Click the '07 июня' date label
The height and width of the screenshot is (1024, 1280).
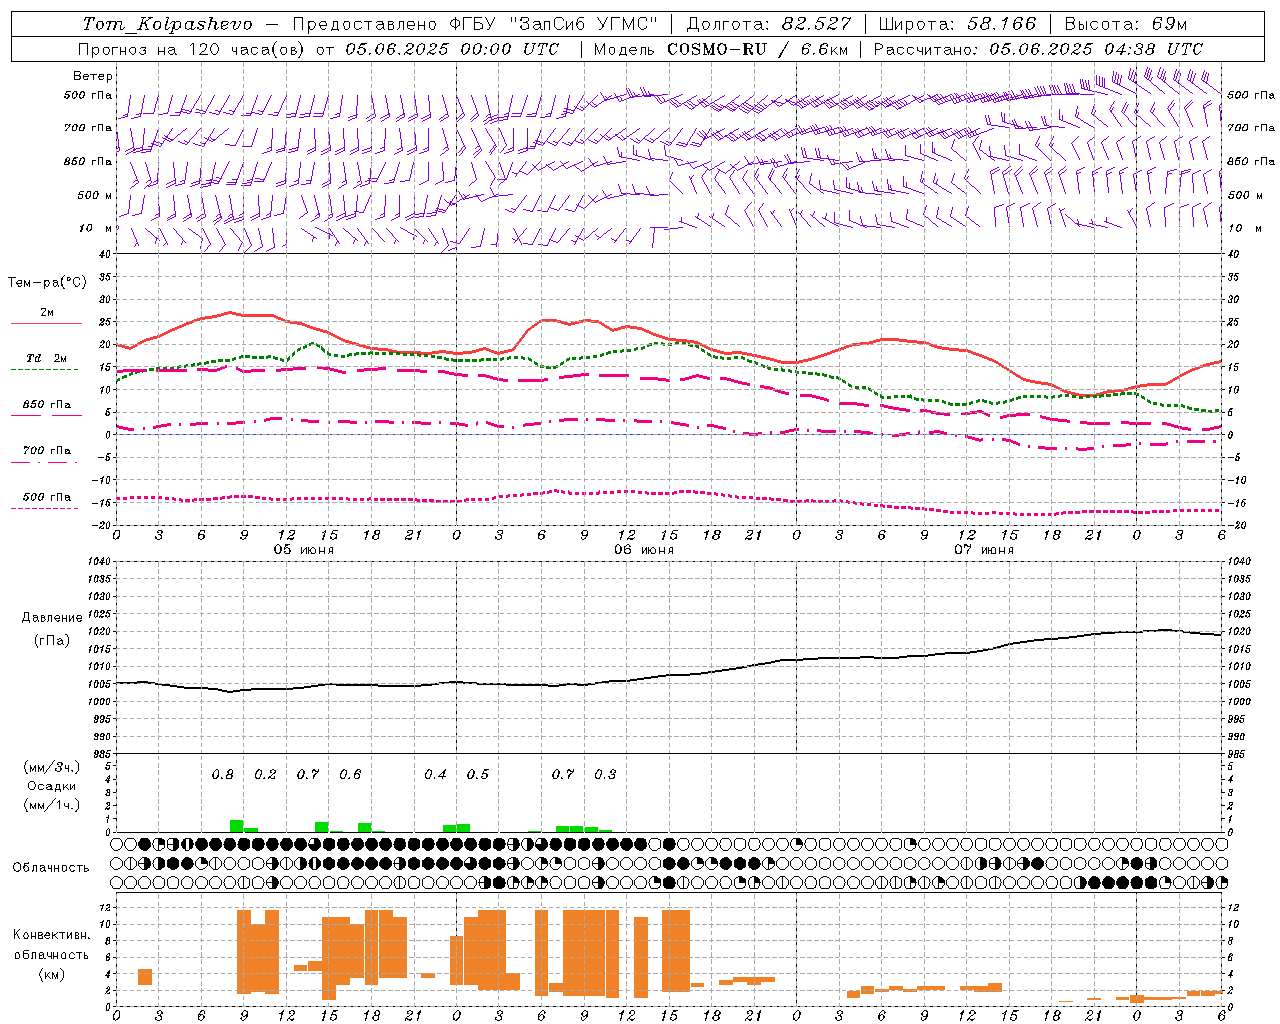(984, 549)
